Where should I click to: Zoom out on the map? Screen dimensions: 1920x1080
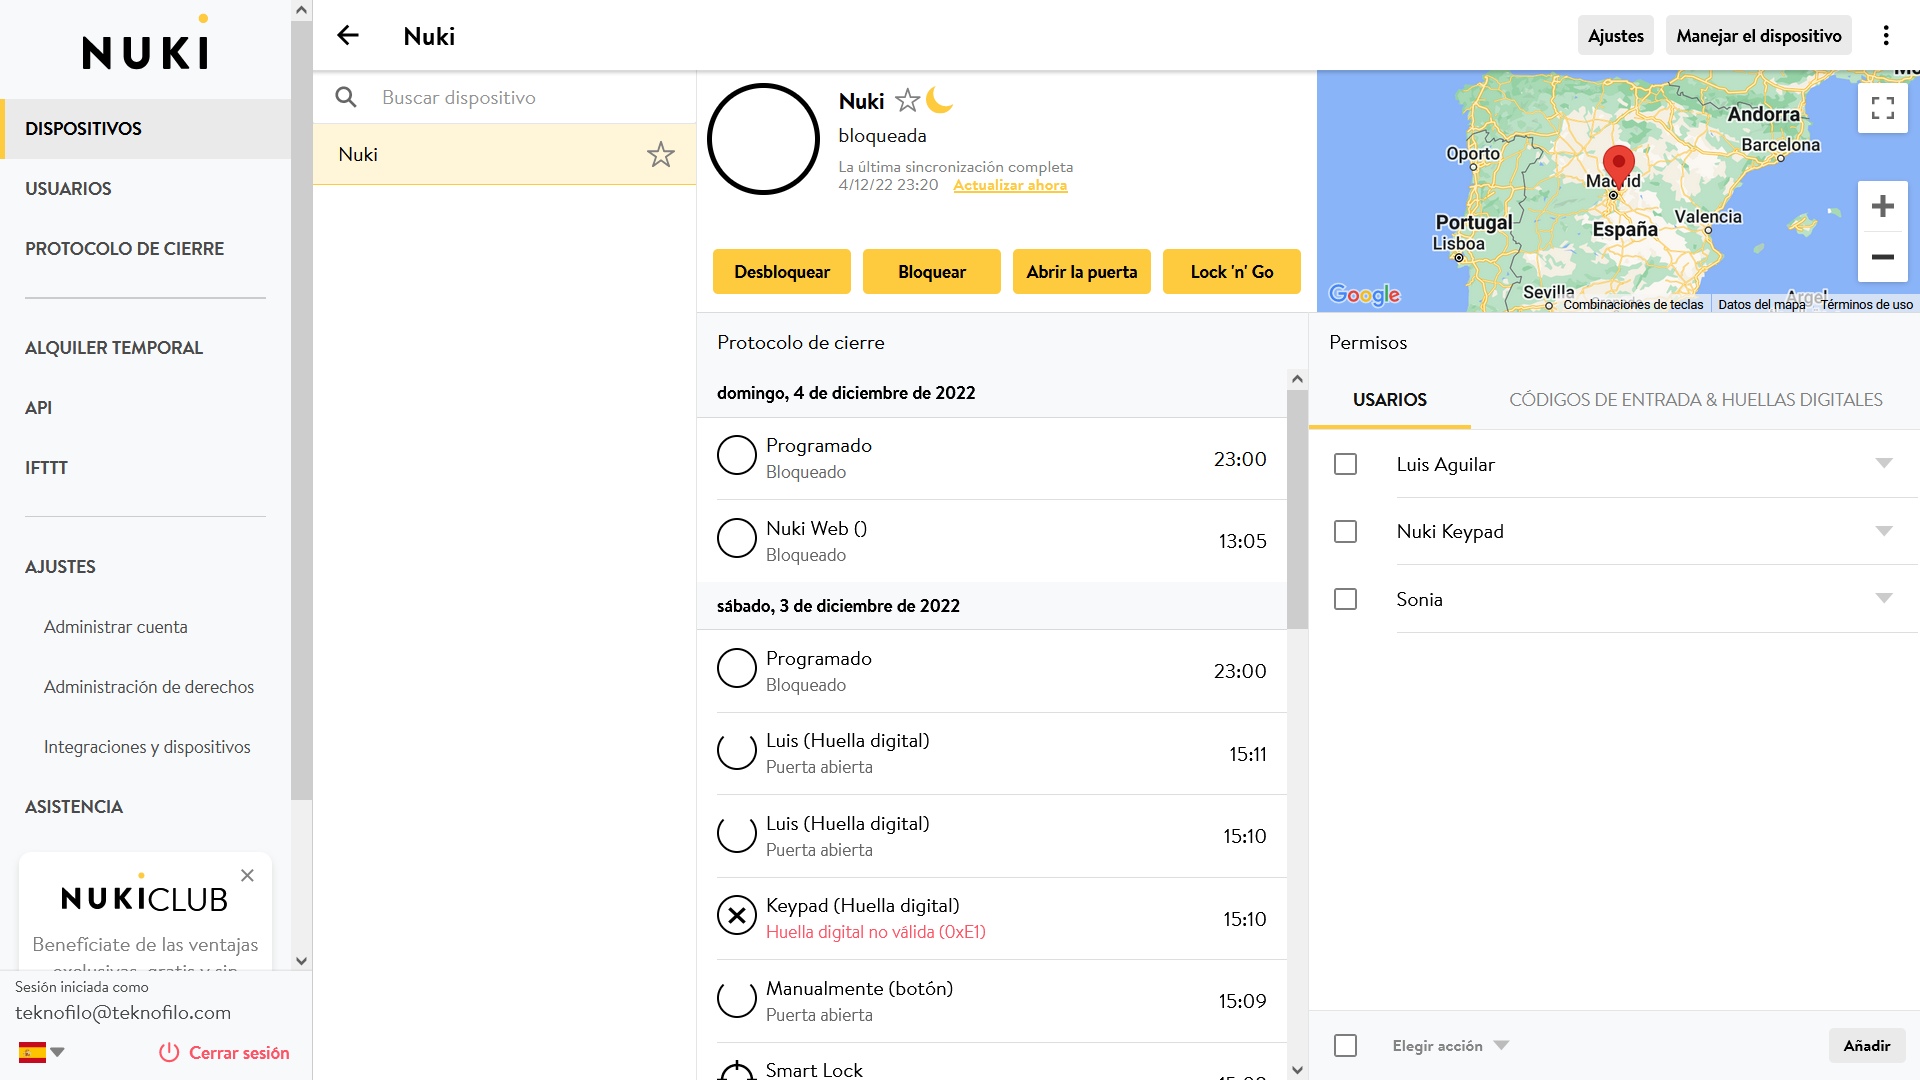pyautogui.click(x=1883, y=257)
